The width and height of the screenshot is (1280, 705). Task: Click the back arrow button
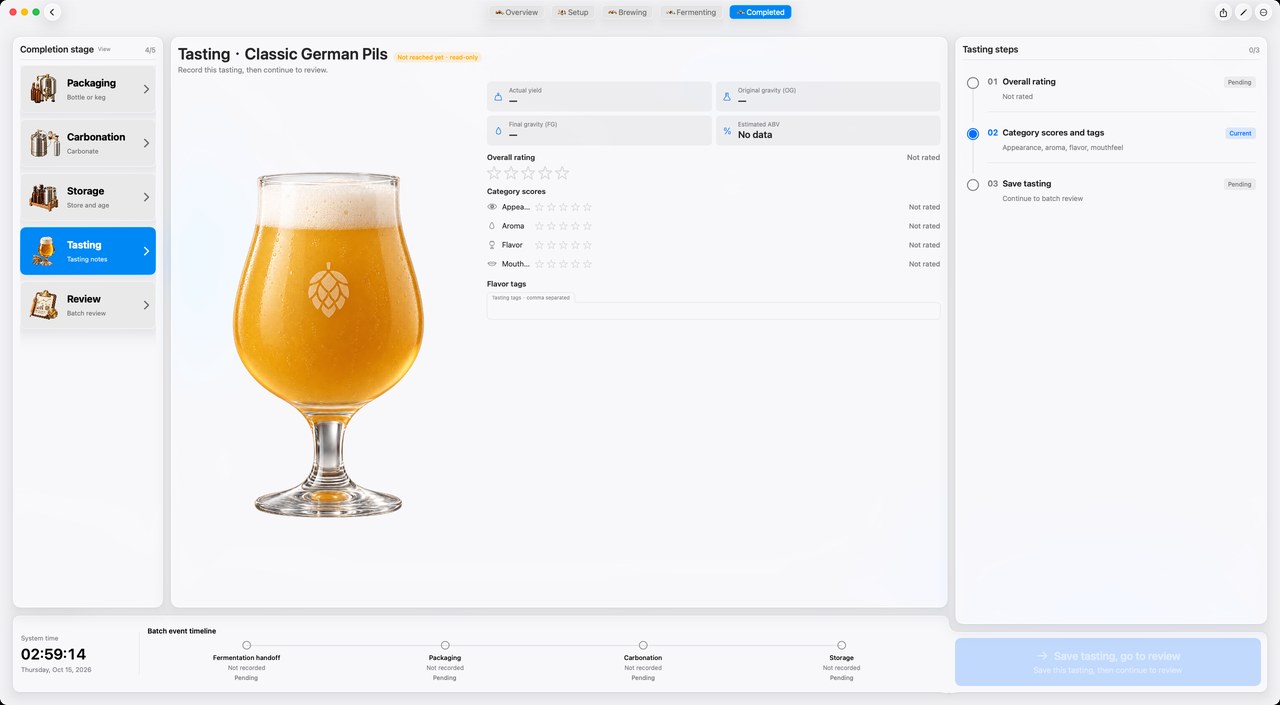pyautogui.click(x=52, y=12)
